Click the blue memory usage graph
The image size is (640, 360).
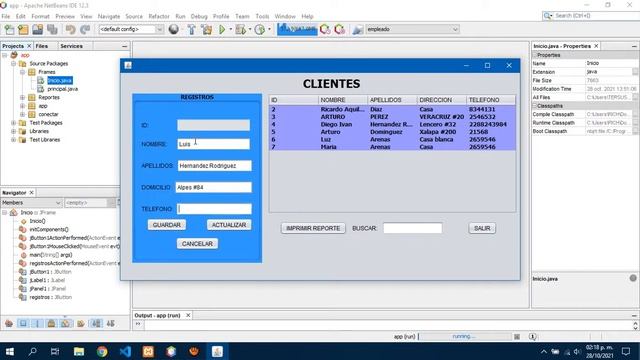[x=297, y=29]
